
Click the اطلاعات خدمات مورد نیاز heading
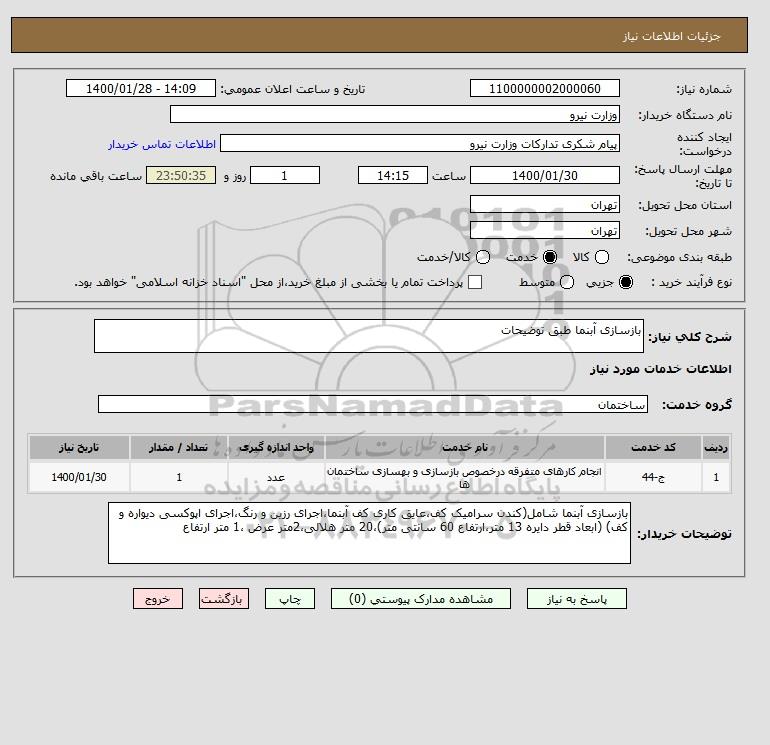tap(660, 369)
